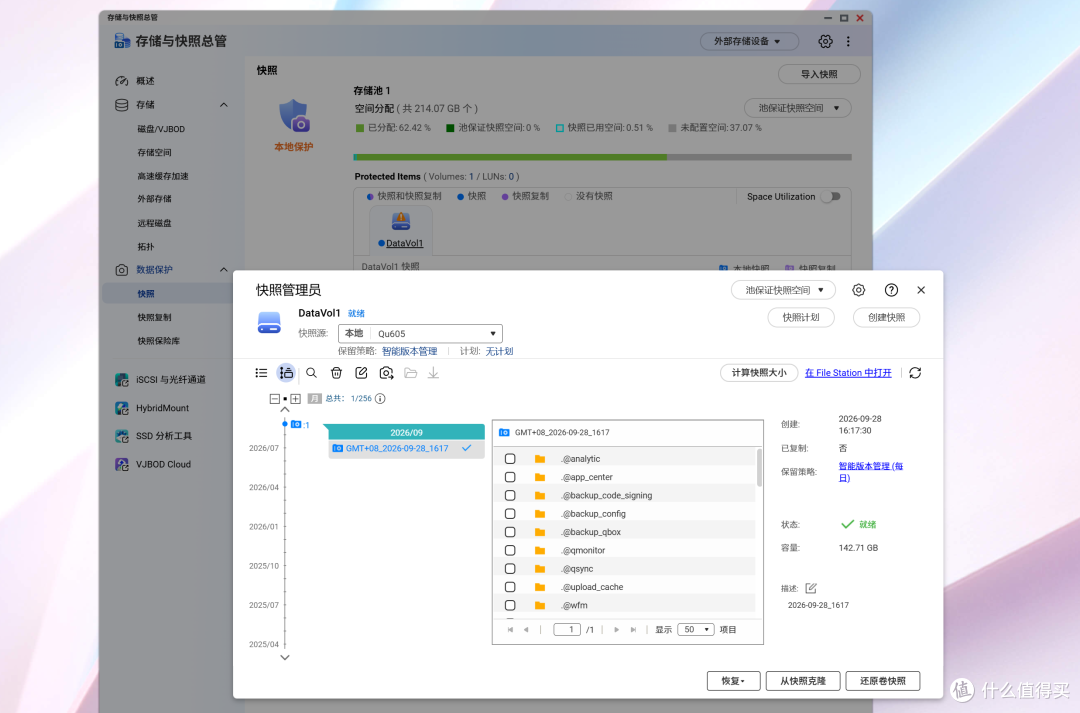Collapse the Data Protection sidebar section

(224, 269)
